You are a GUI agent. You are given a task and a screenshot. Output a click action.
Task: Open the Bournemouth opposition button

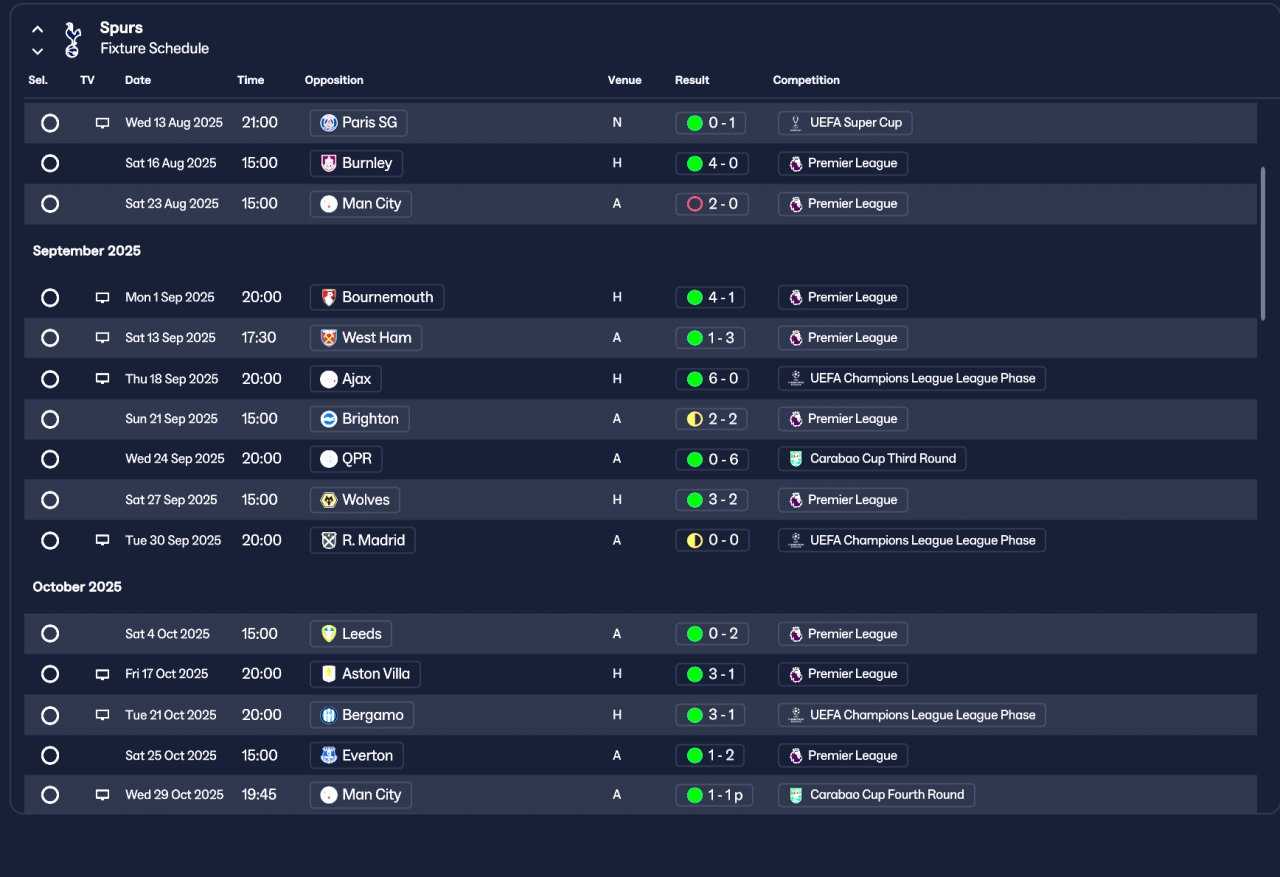click(377, 297)
